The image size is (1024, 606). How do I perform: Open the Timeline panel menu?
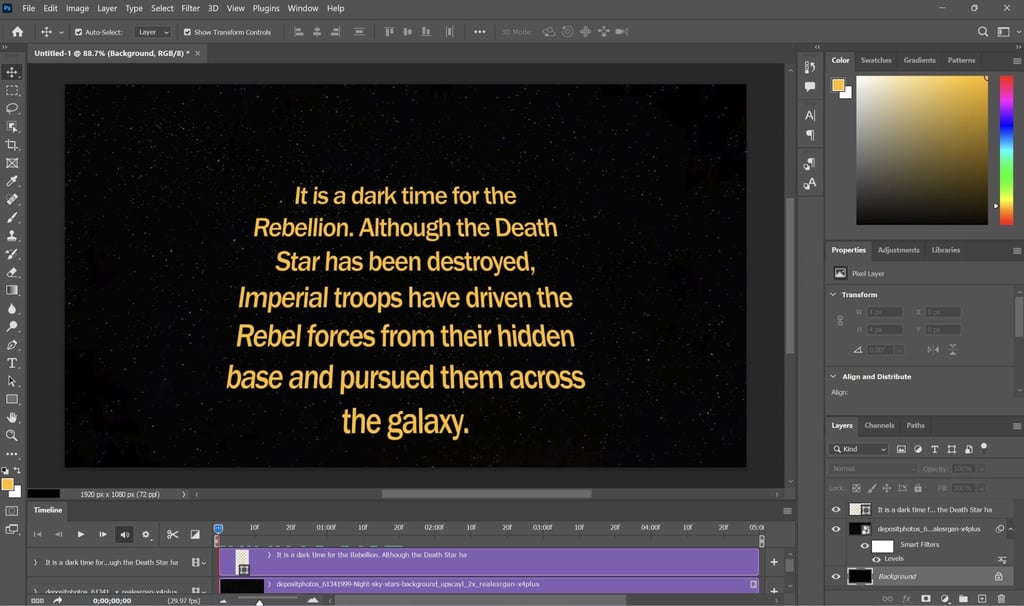coord(788,511)
